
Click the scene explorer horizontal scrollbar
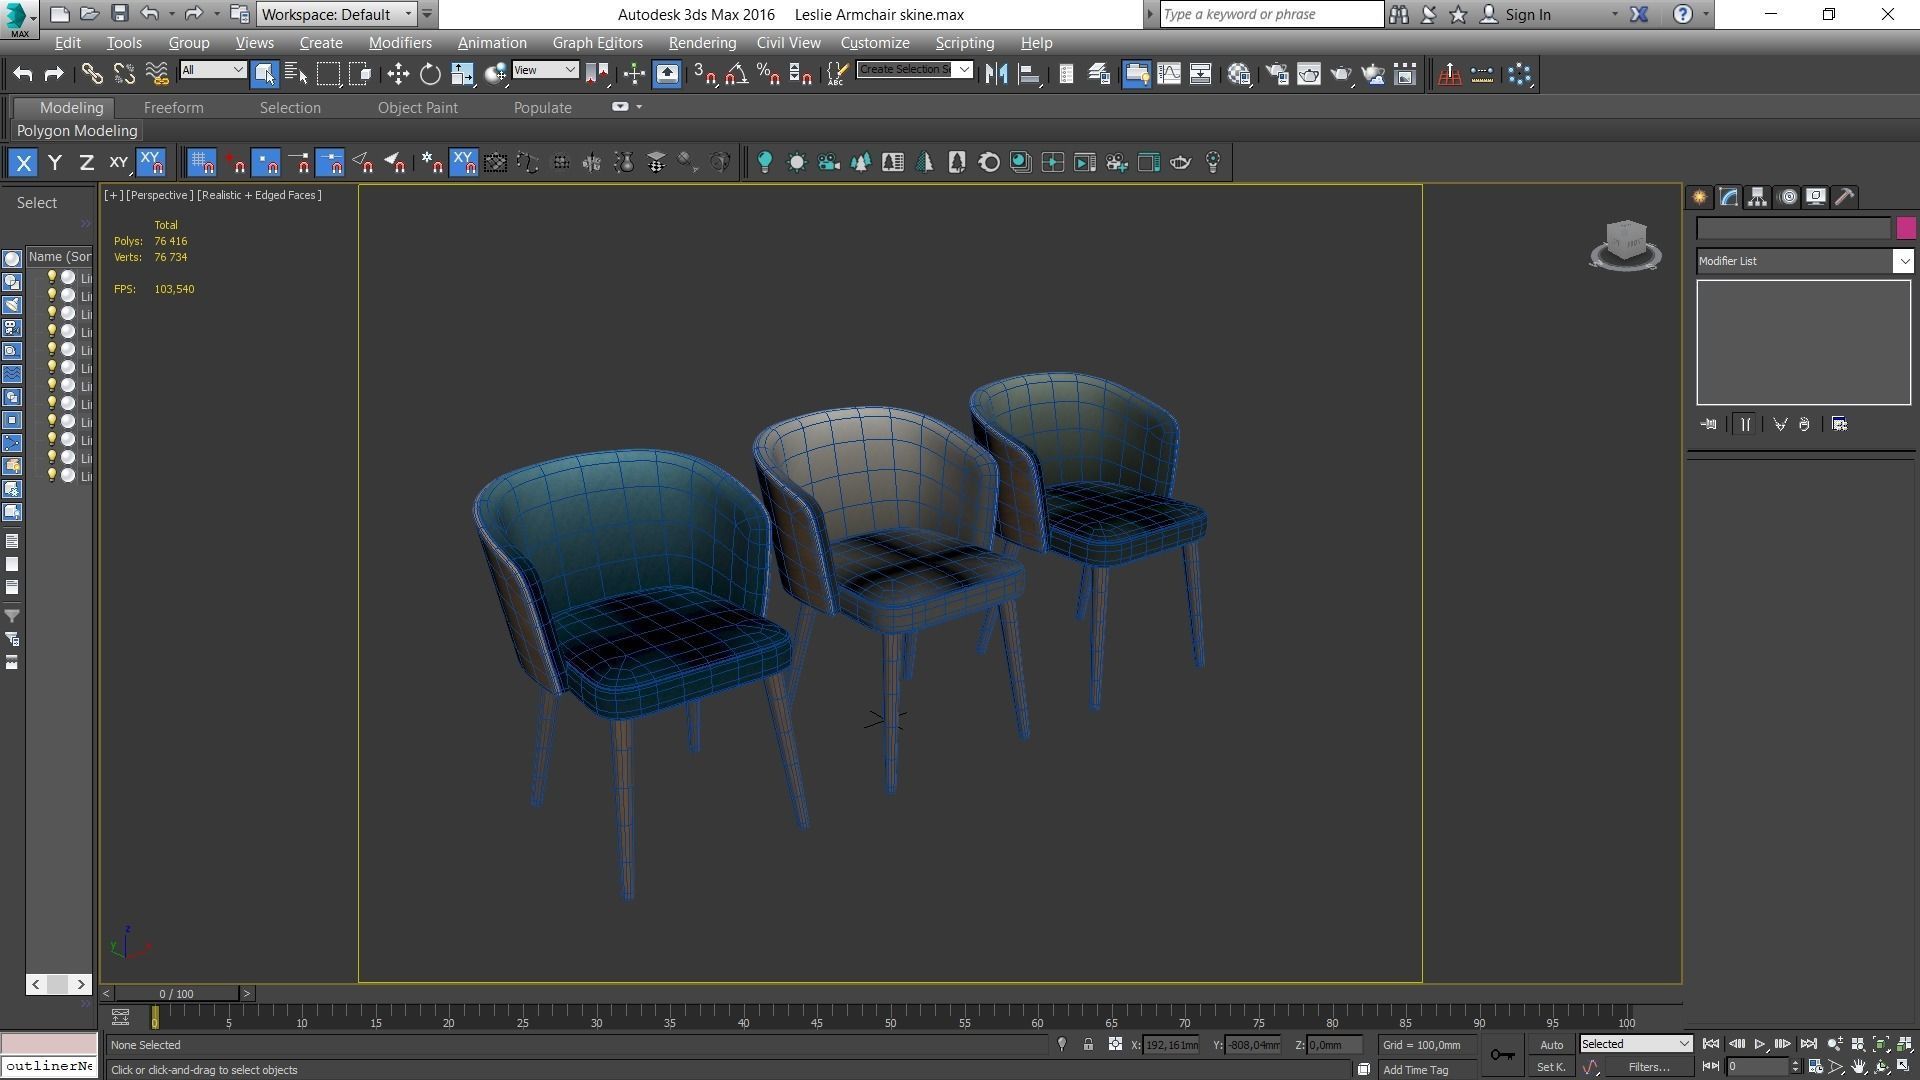click(x=59, y=984)
